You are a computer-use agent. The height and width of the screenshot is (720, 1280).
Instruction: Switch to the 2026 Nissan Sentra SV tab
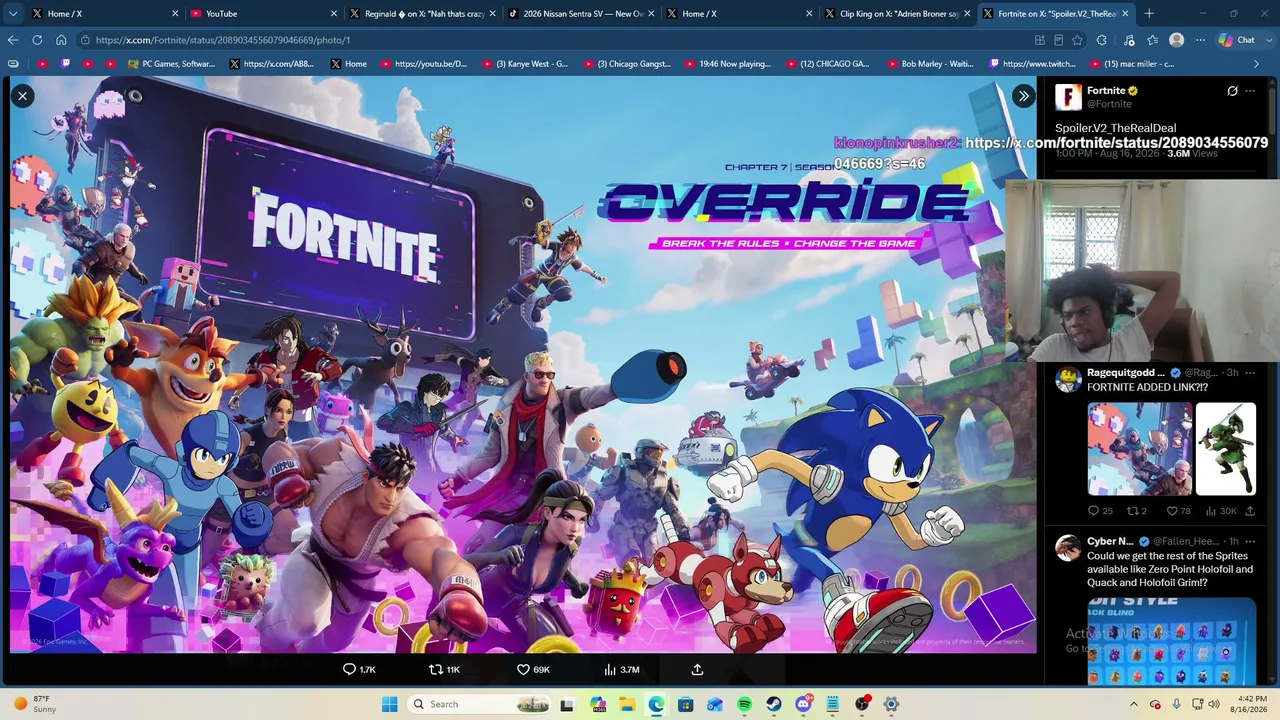[580, 14]
